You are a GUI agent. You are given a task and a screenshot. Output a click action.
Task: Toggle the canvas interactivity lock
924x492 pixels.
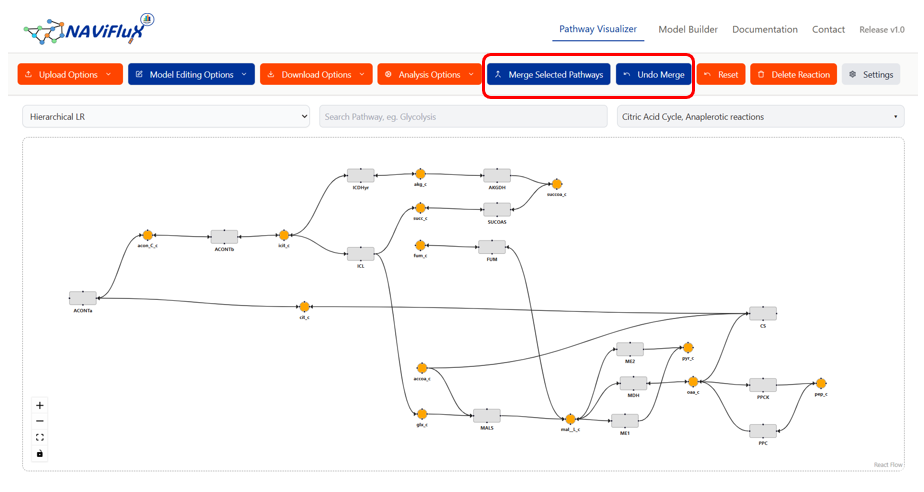click(x=40, y=453)
